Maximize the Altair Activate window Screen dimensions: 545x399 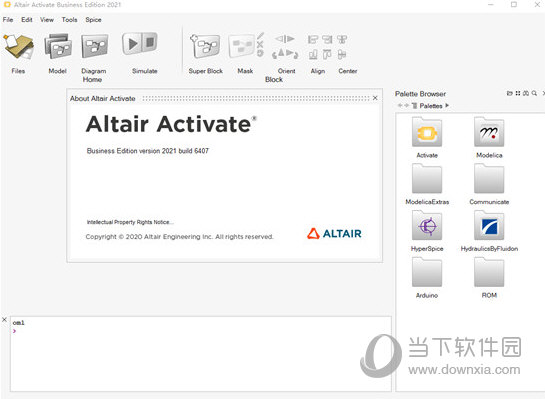514,5
